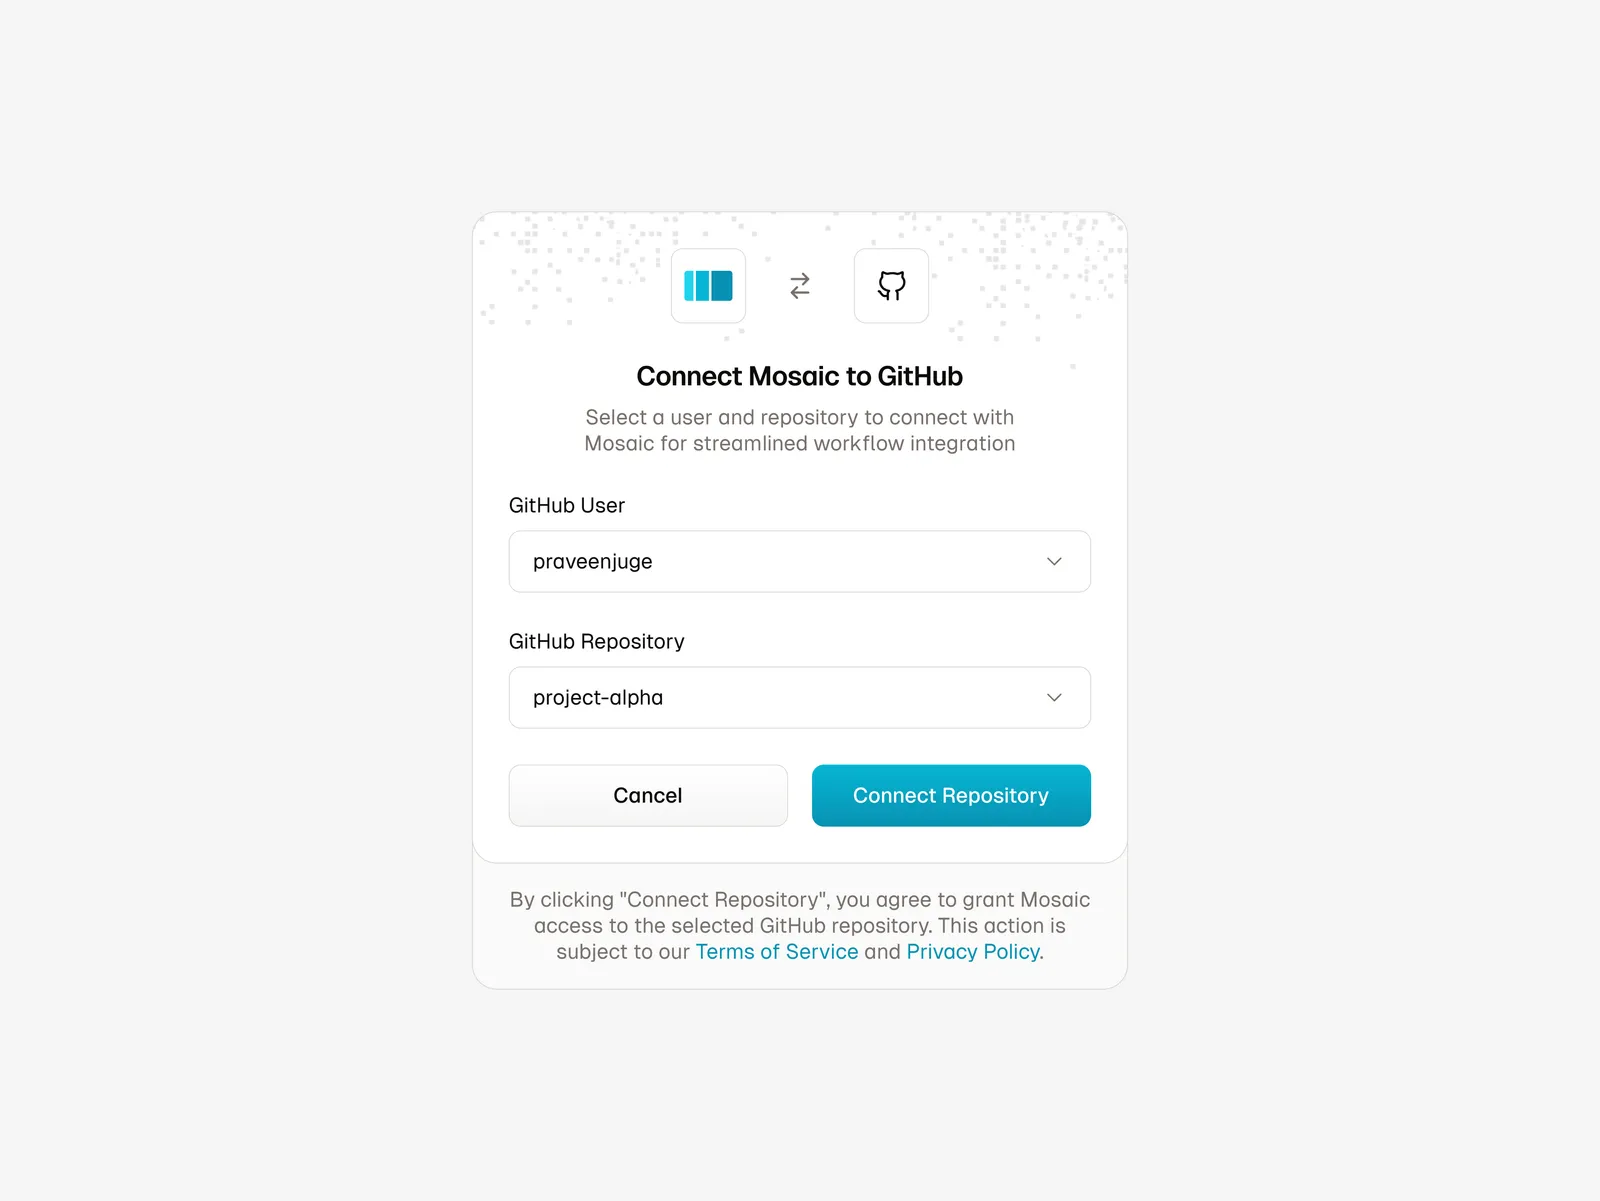Click the selected username praveenjuge

point(593,562)
